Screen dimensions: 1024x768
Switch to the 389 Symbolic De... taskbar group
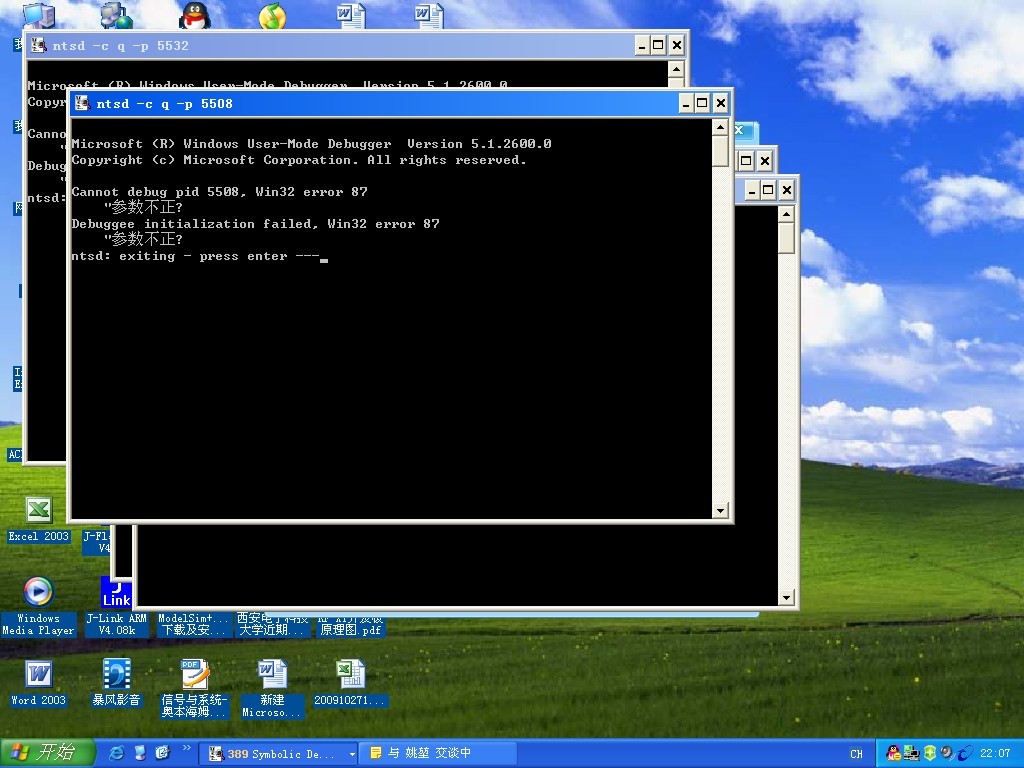(x=277, y=754)
